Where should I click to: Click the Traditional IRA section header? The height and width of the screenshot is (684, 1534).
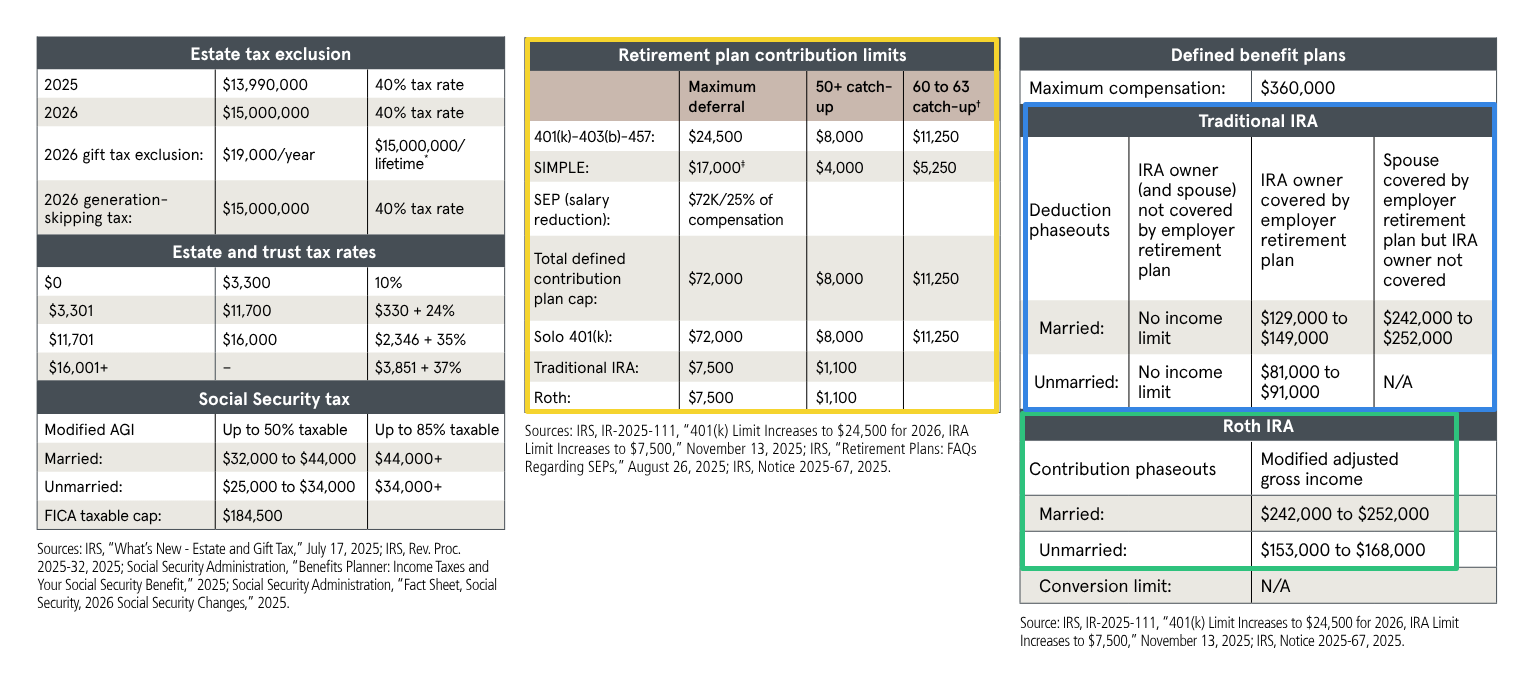tap(1258, 121)
